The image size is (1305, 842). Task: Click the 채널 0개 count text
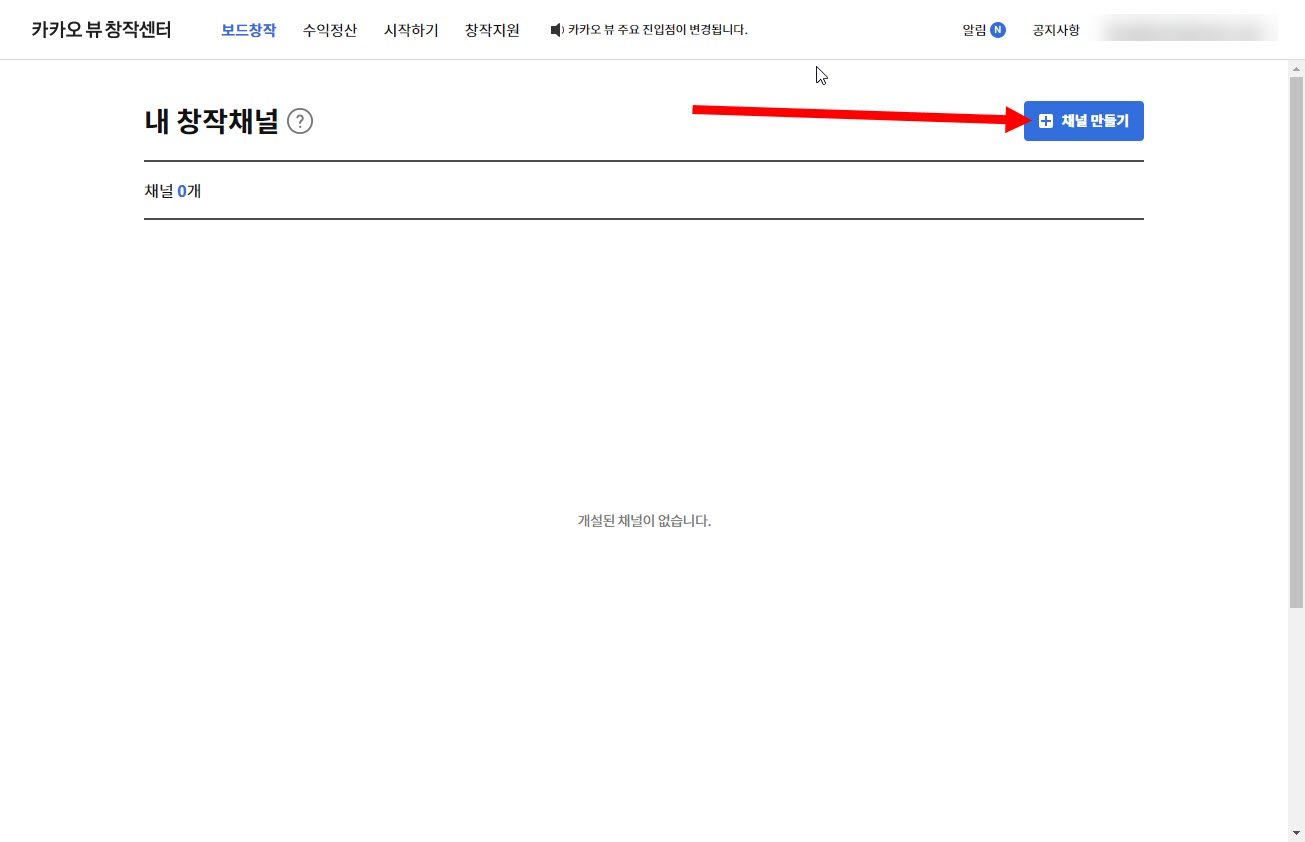point(173,190)
